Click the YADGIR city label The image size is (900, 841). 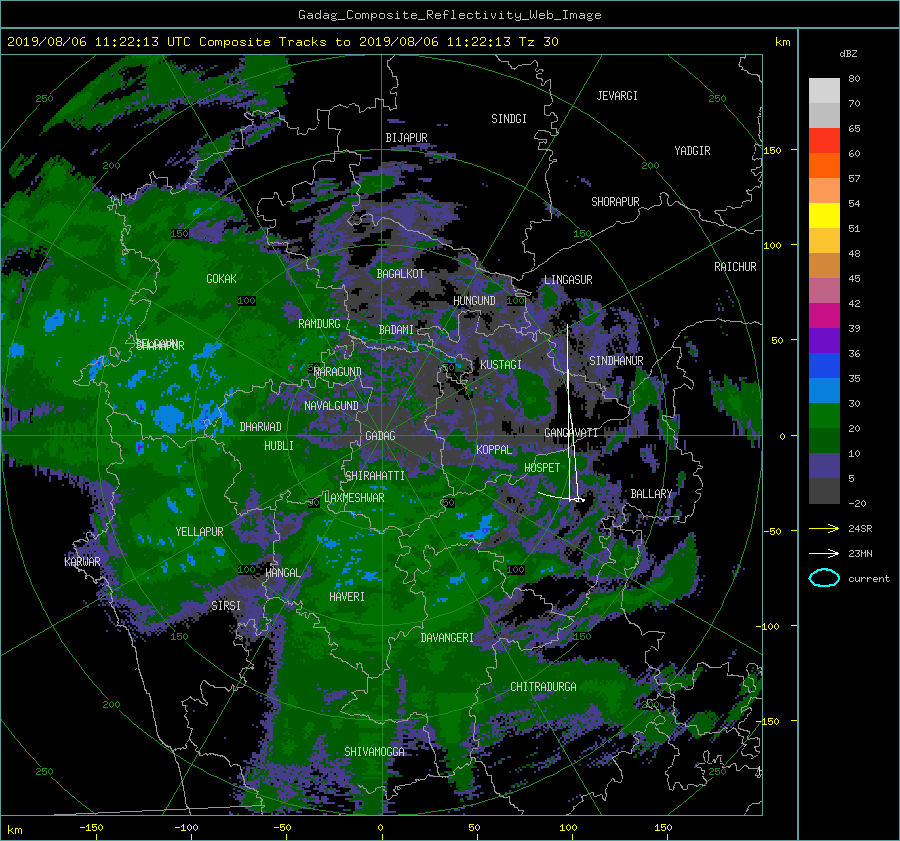[x=692, y=150]
